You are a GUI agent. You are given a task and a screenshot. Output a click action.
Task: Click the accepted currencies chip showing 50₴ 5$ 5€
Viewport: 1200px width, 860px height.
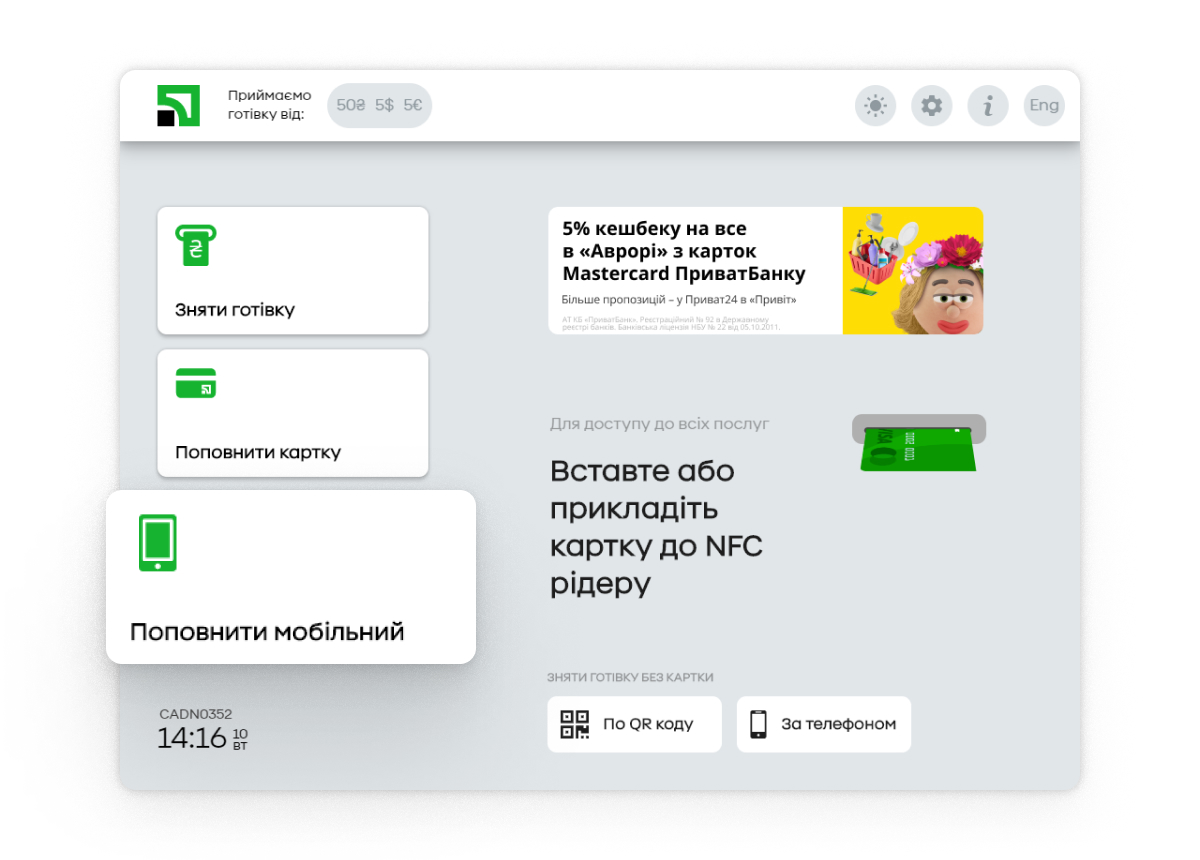click(379, 105)
